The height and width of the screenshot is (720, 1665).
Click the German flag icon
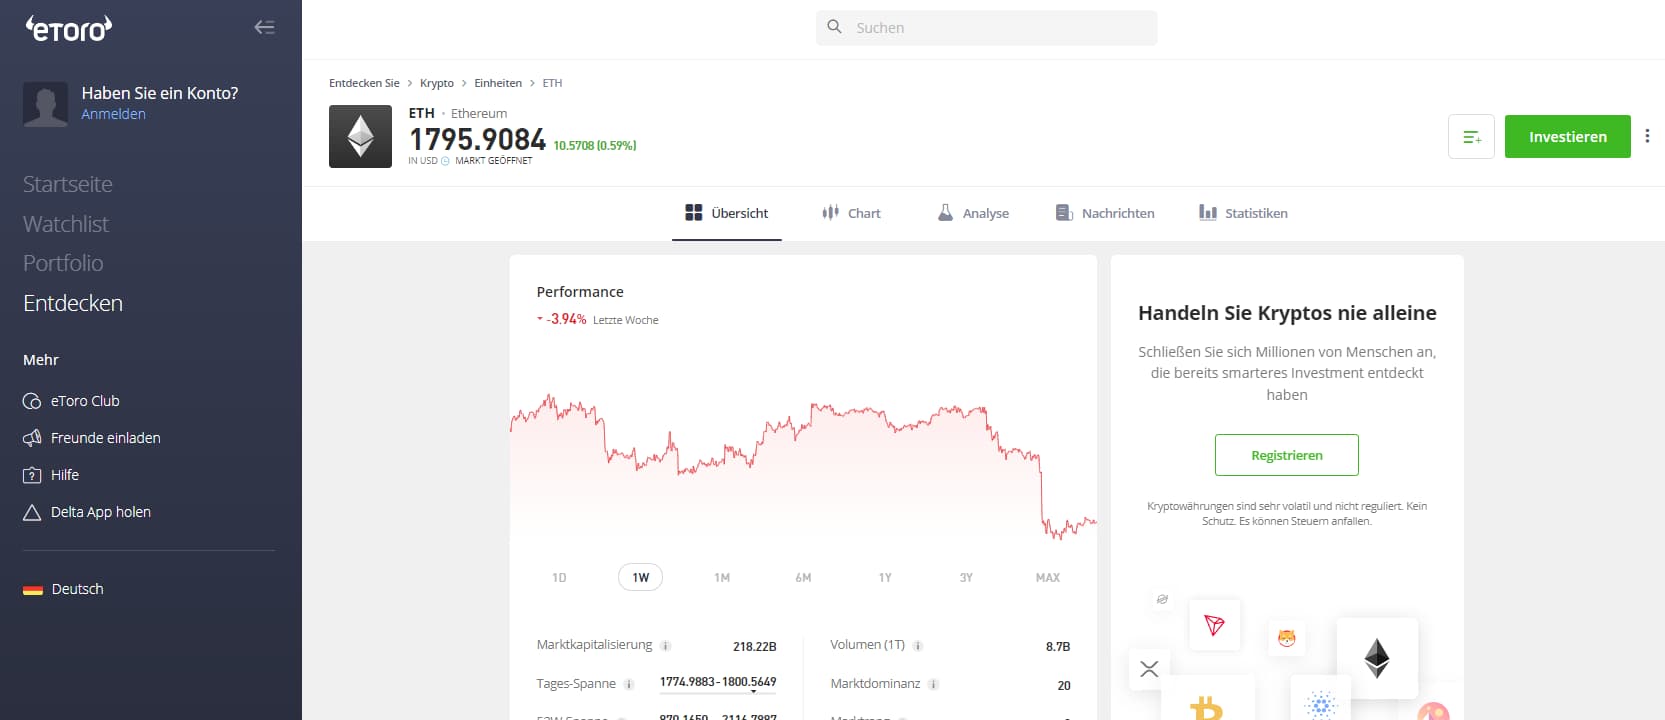[33, 590]
